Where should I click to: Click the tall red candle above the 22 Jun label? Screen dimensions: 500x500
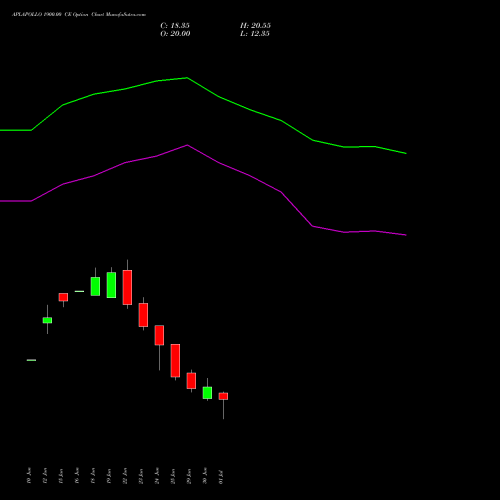point(127,287)
